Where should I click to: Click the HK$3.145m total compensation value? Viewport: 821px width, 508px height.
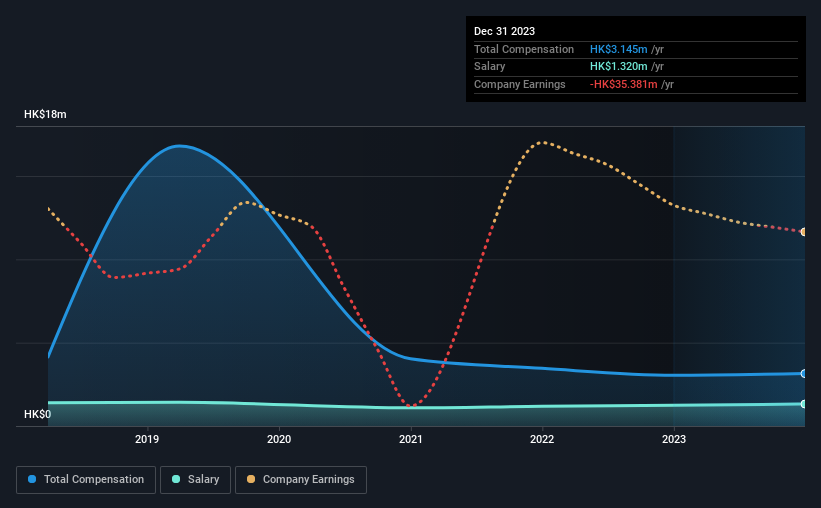[618, 49]
